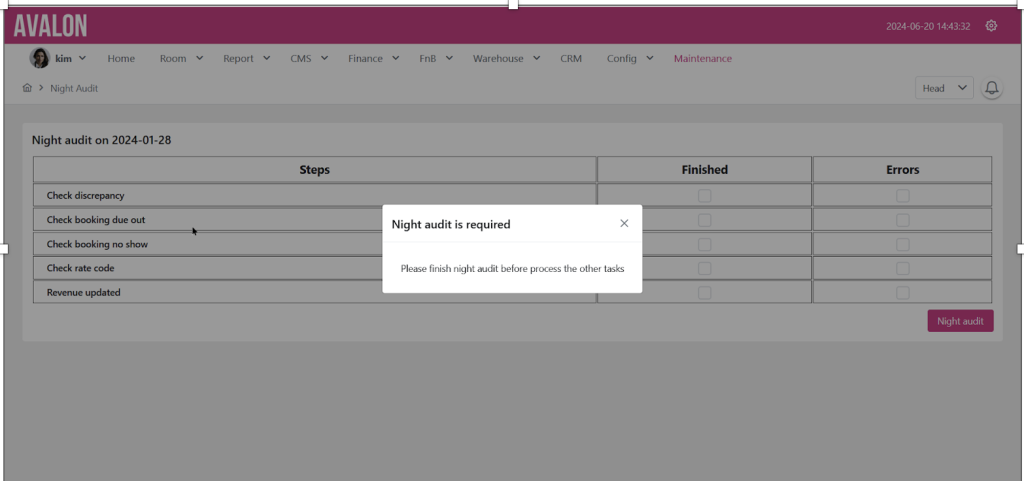The height and width of the screenshot is (481, 1024).
Task: Toggle Finished checkbox for Revenue updated
Action: pyautogui.click(x=704, y=293)
